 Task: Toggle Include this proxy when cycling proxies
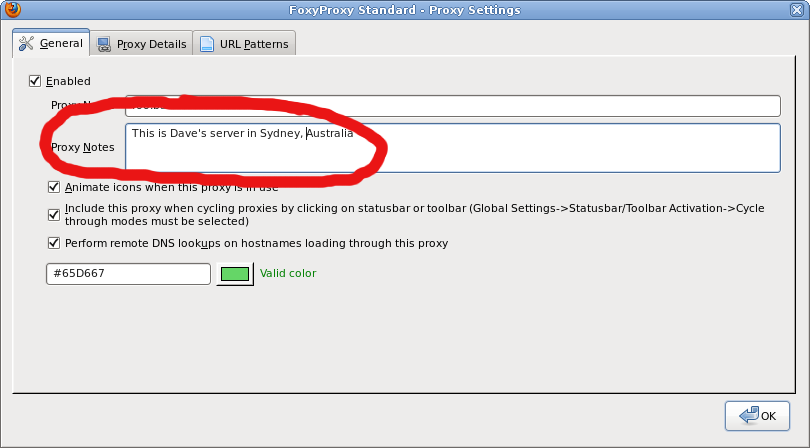click(x=54, y=214)
